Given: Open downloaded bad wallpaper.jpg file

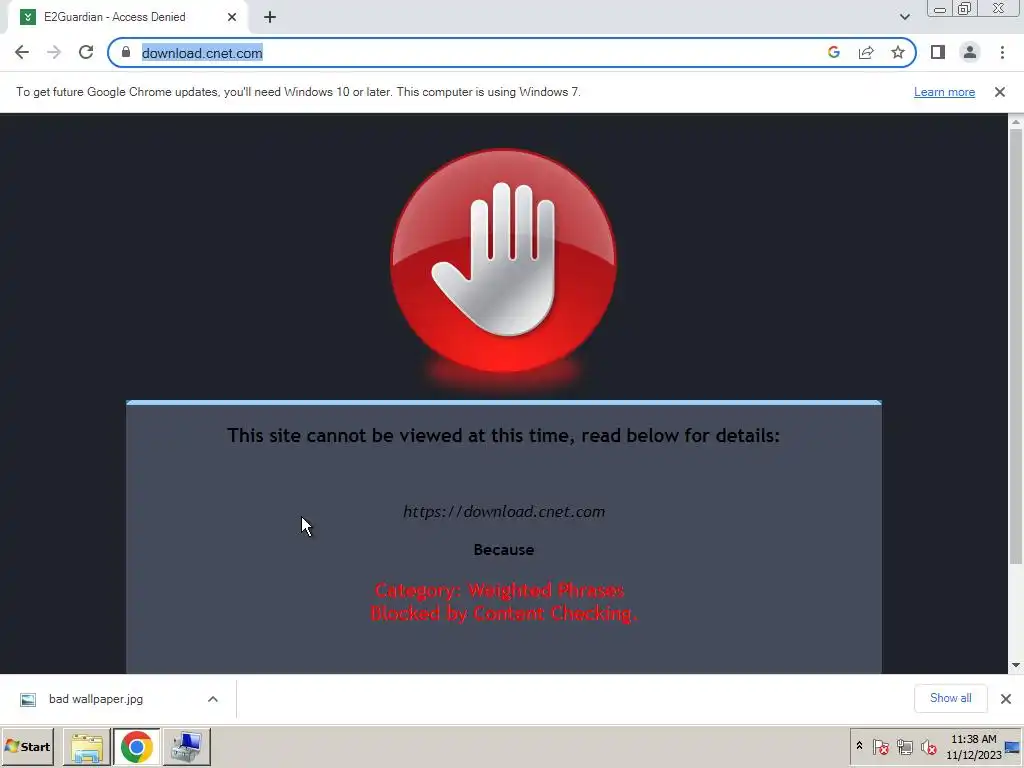Looking at the screenshot, I should 95,699.
